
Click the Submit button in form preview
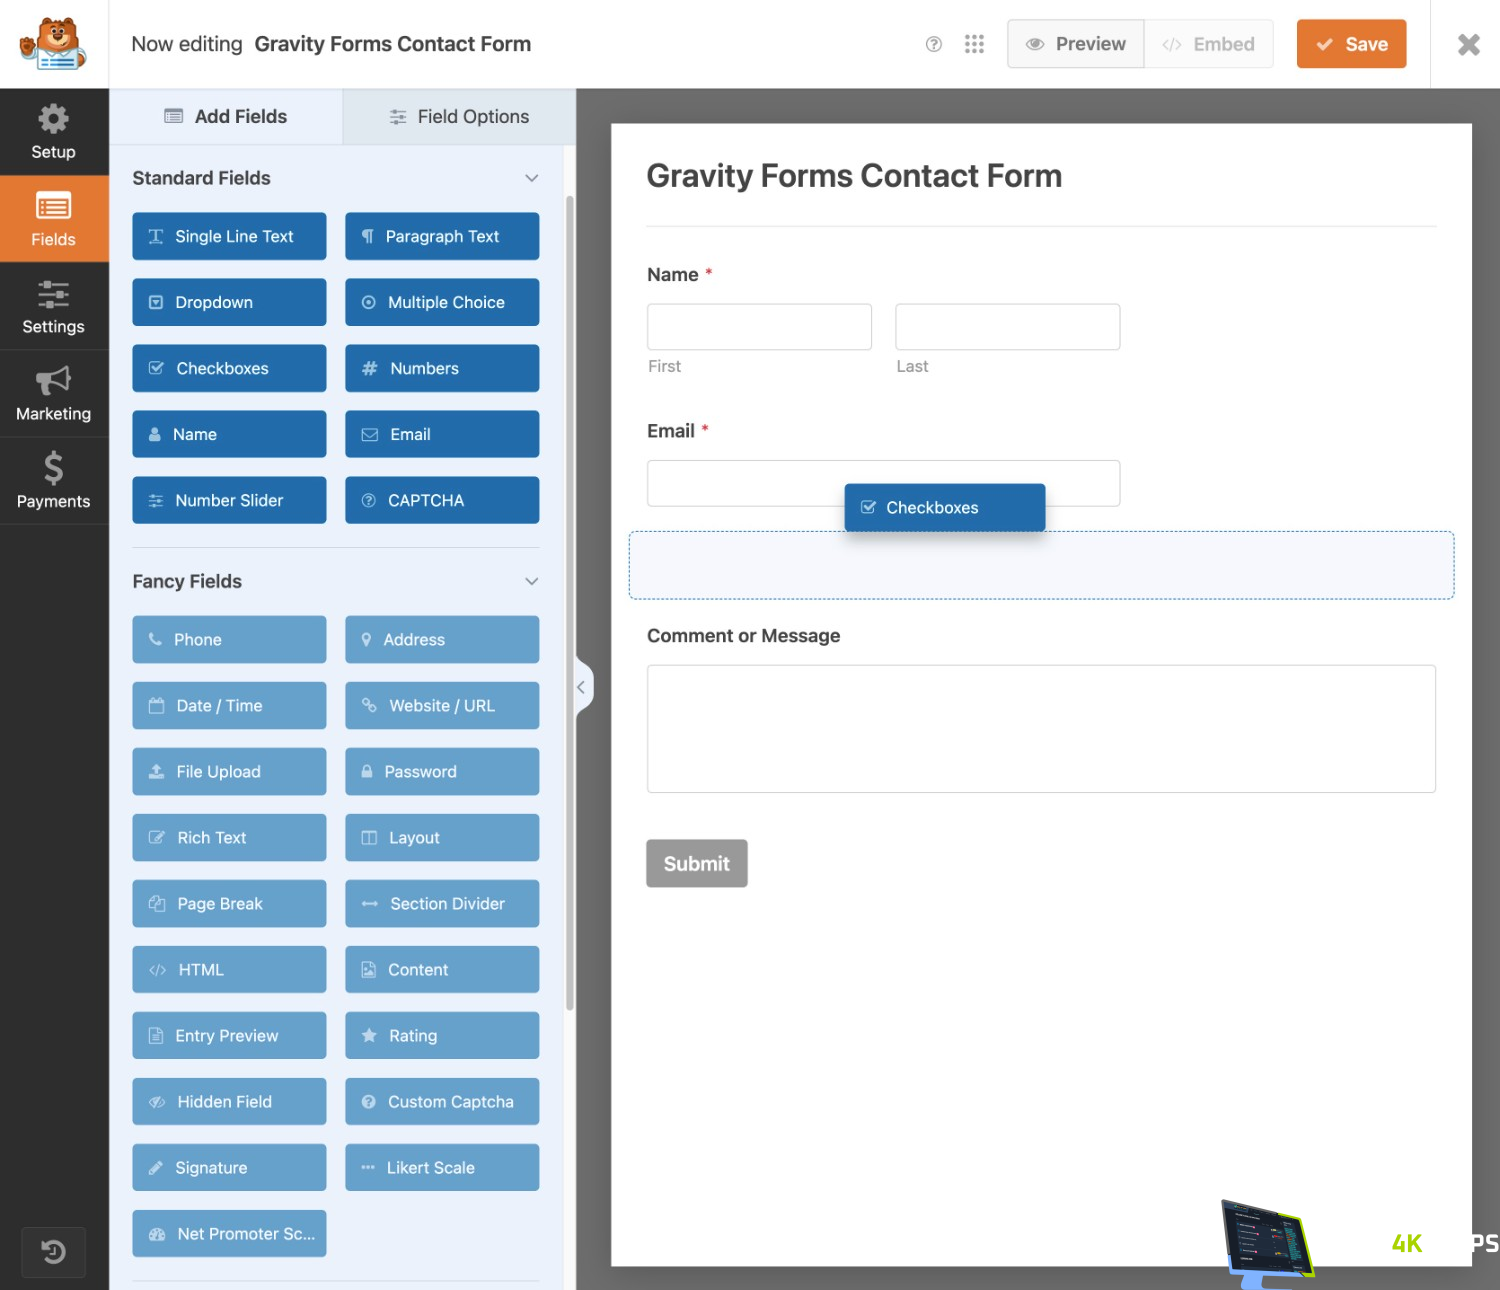[x=697, y=864]
